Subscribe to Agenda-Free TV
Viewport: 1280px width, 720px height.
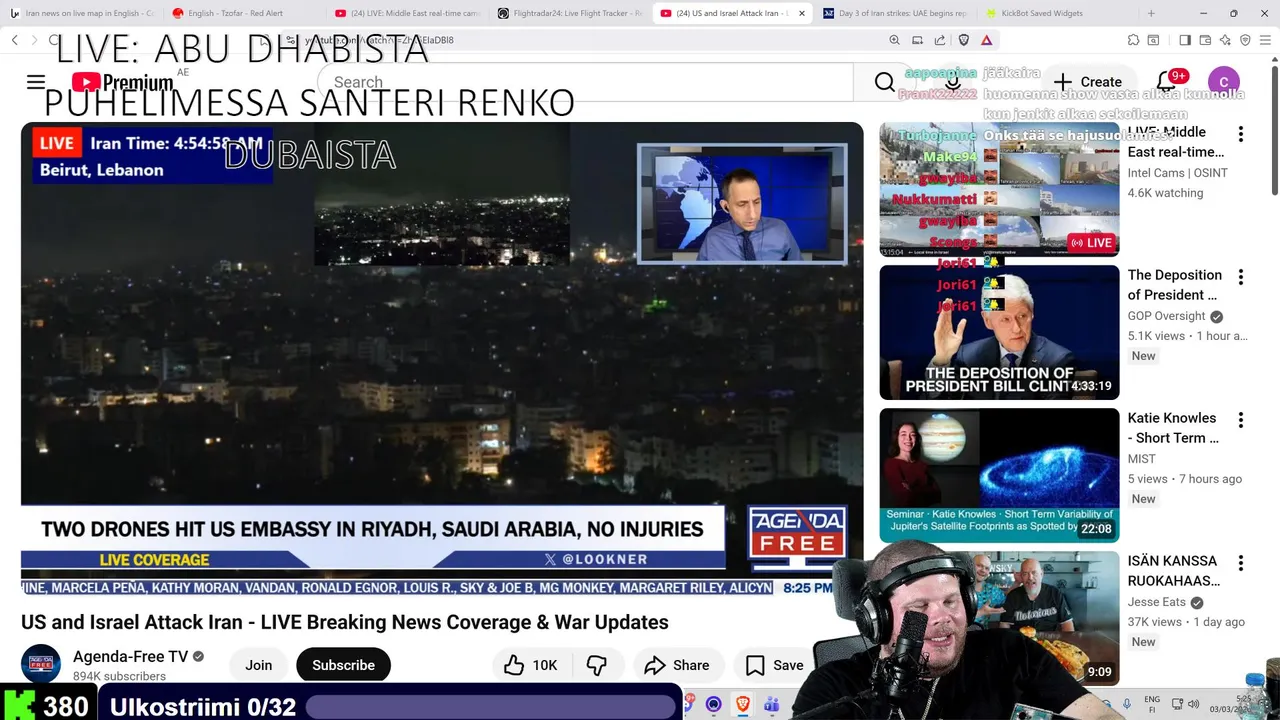(343, 665)
